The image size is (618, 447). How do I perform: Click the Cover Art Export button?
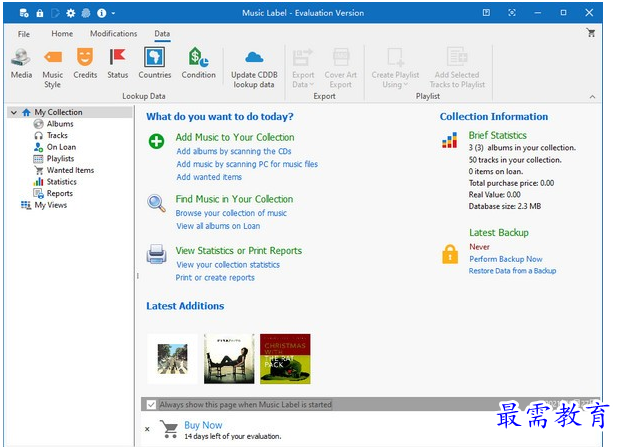coord(341,68)
